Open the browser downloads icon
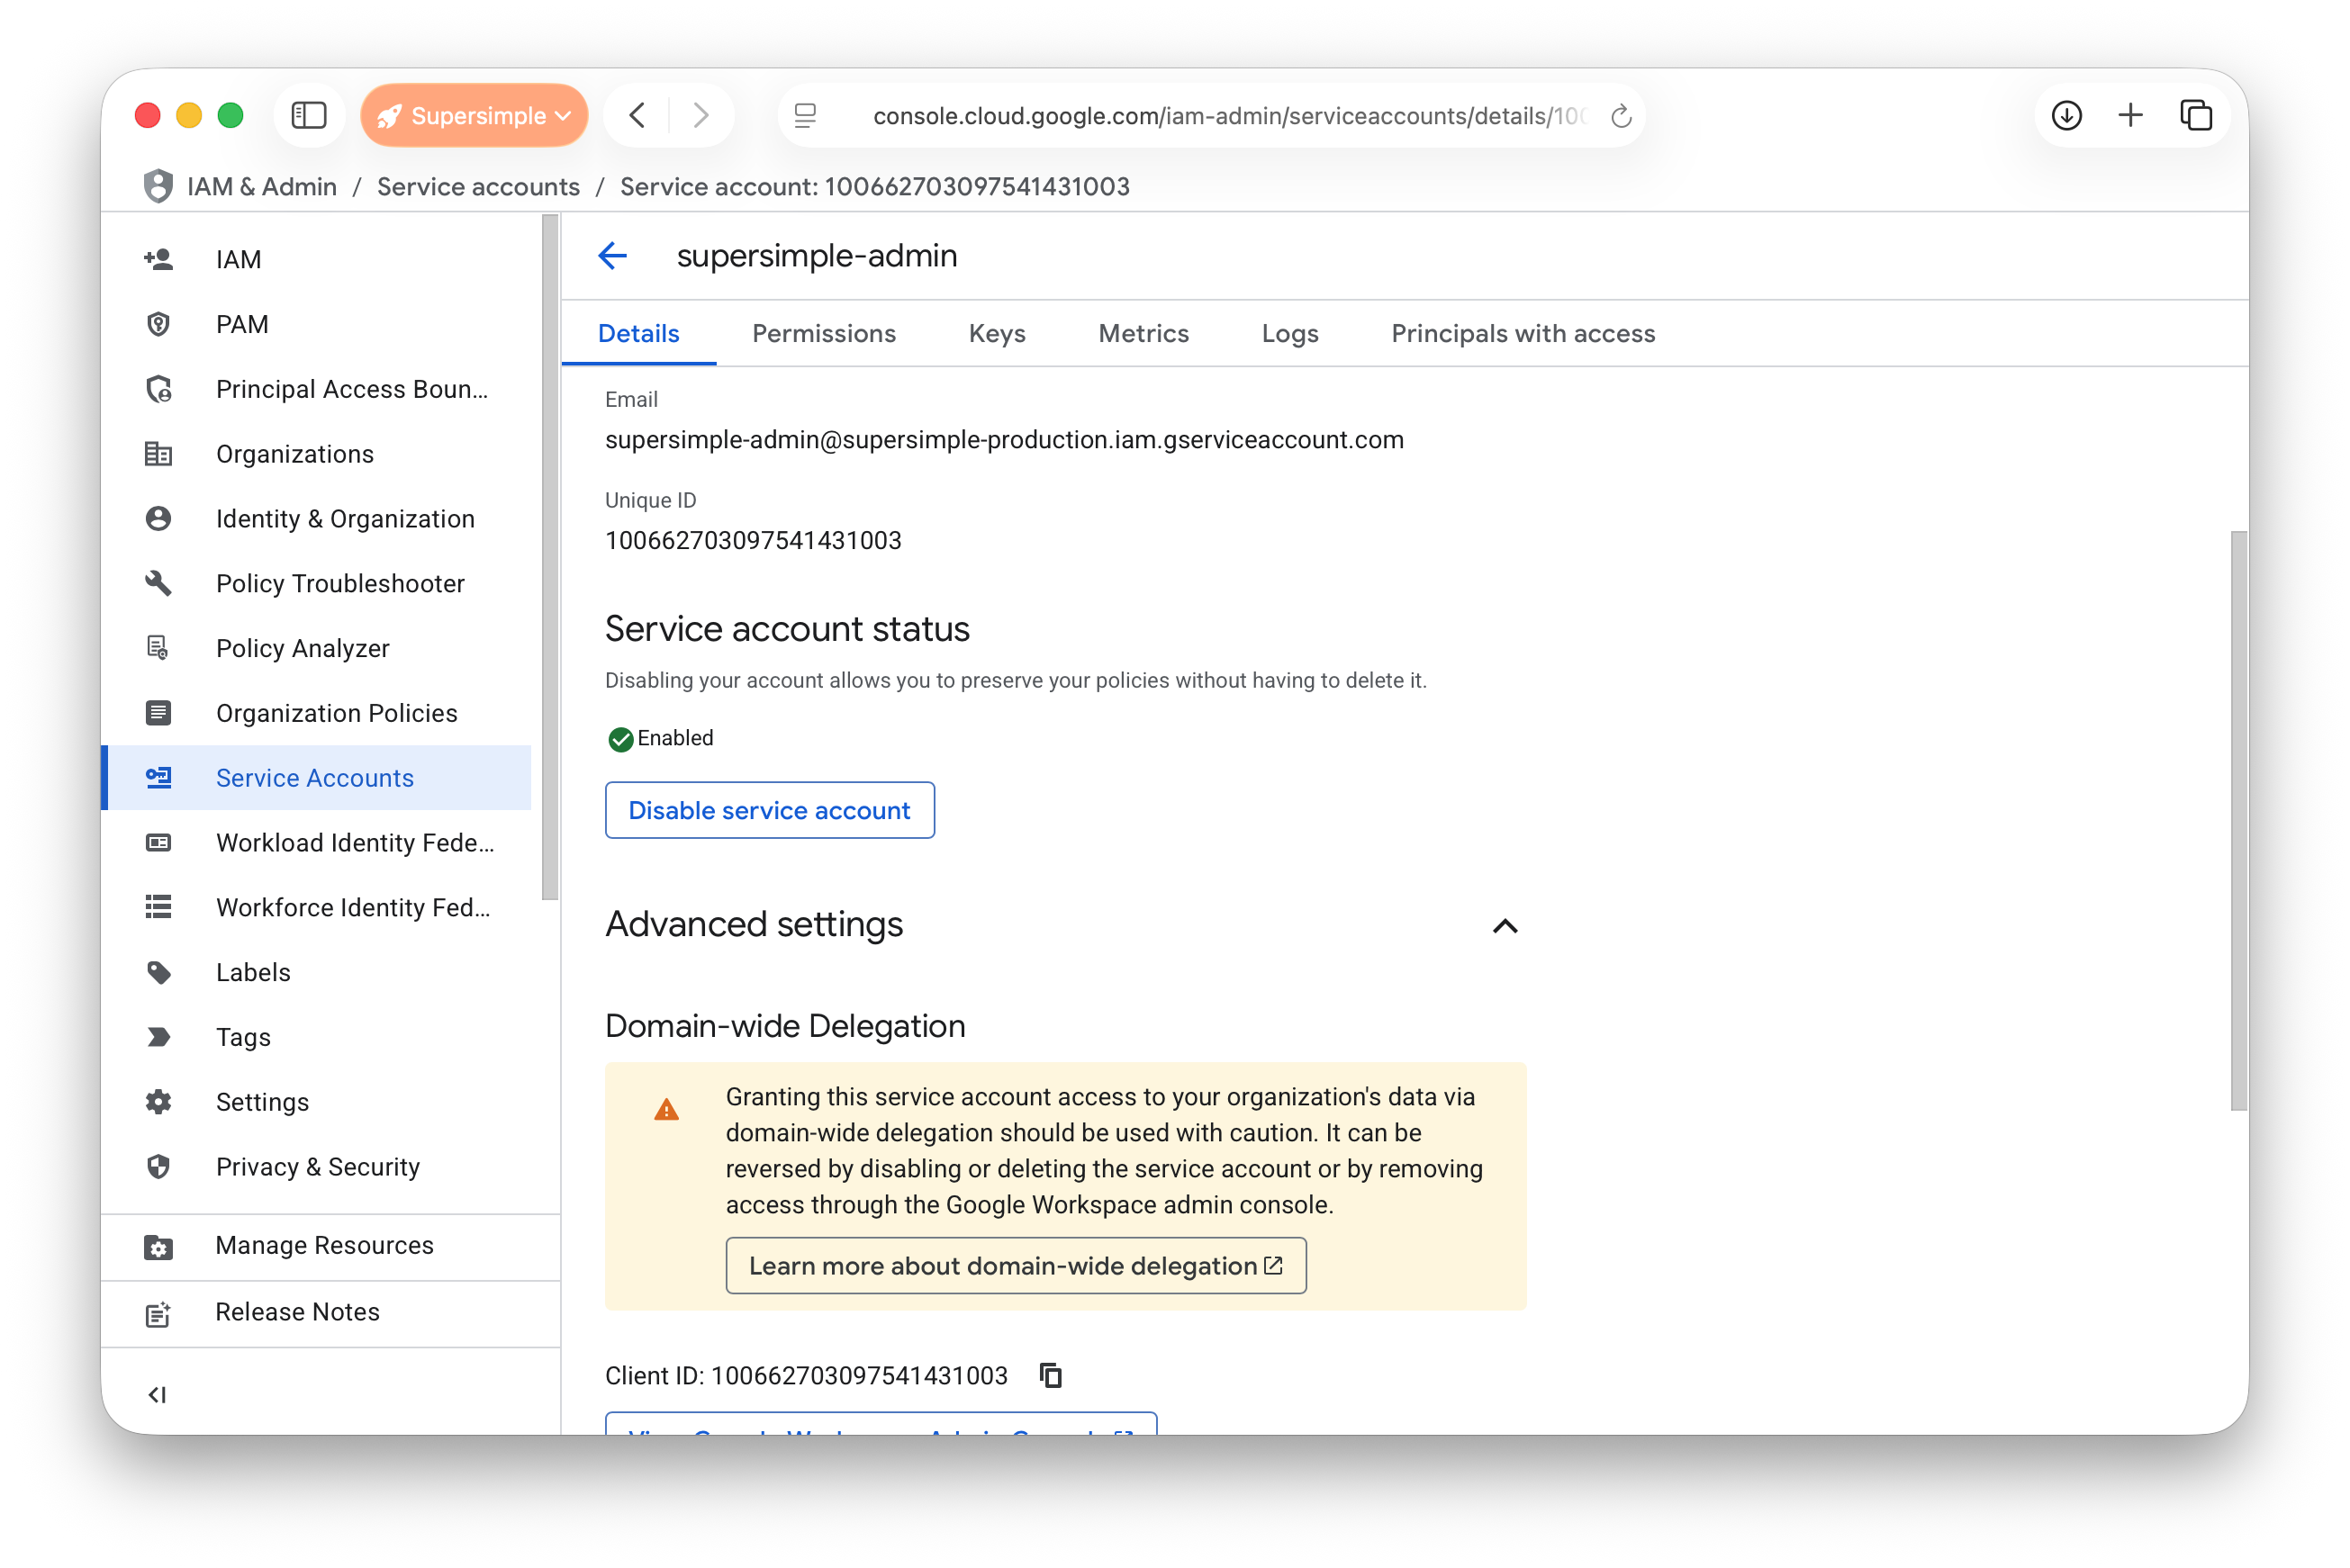Viewport: 2350px width, 1568px height. coord(2066,115)
